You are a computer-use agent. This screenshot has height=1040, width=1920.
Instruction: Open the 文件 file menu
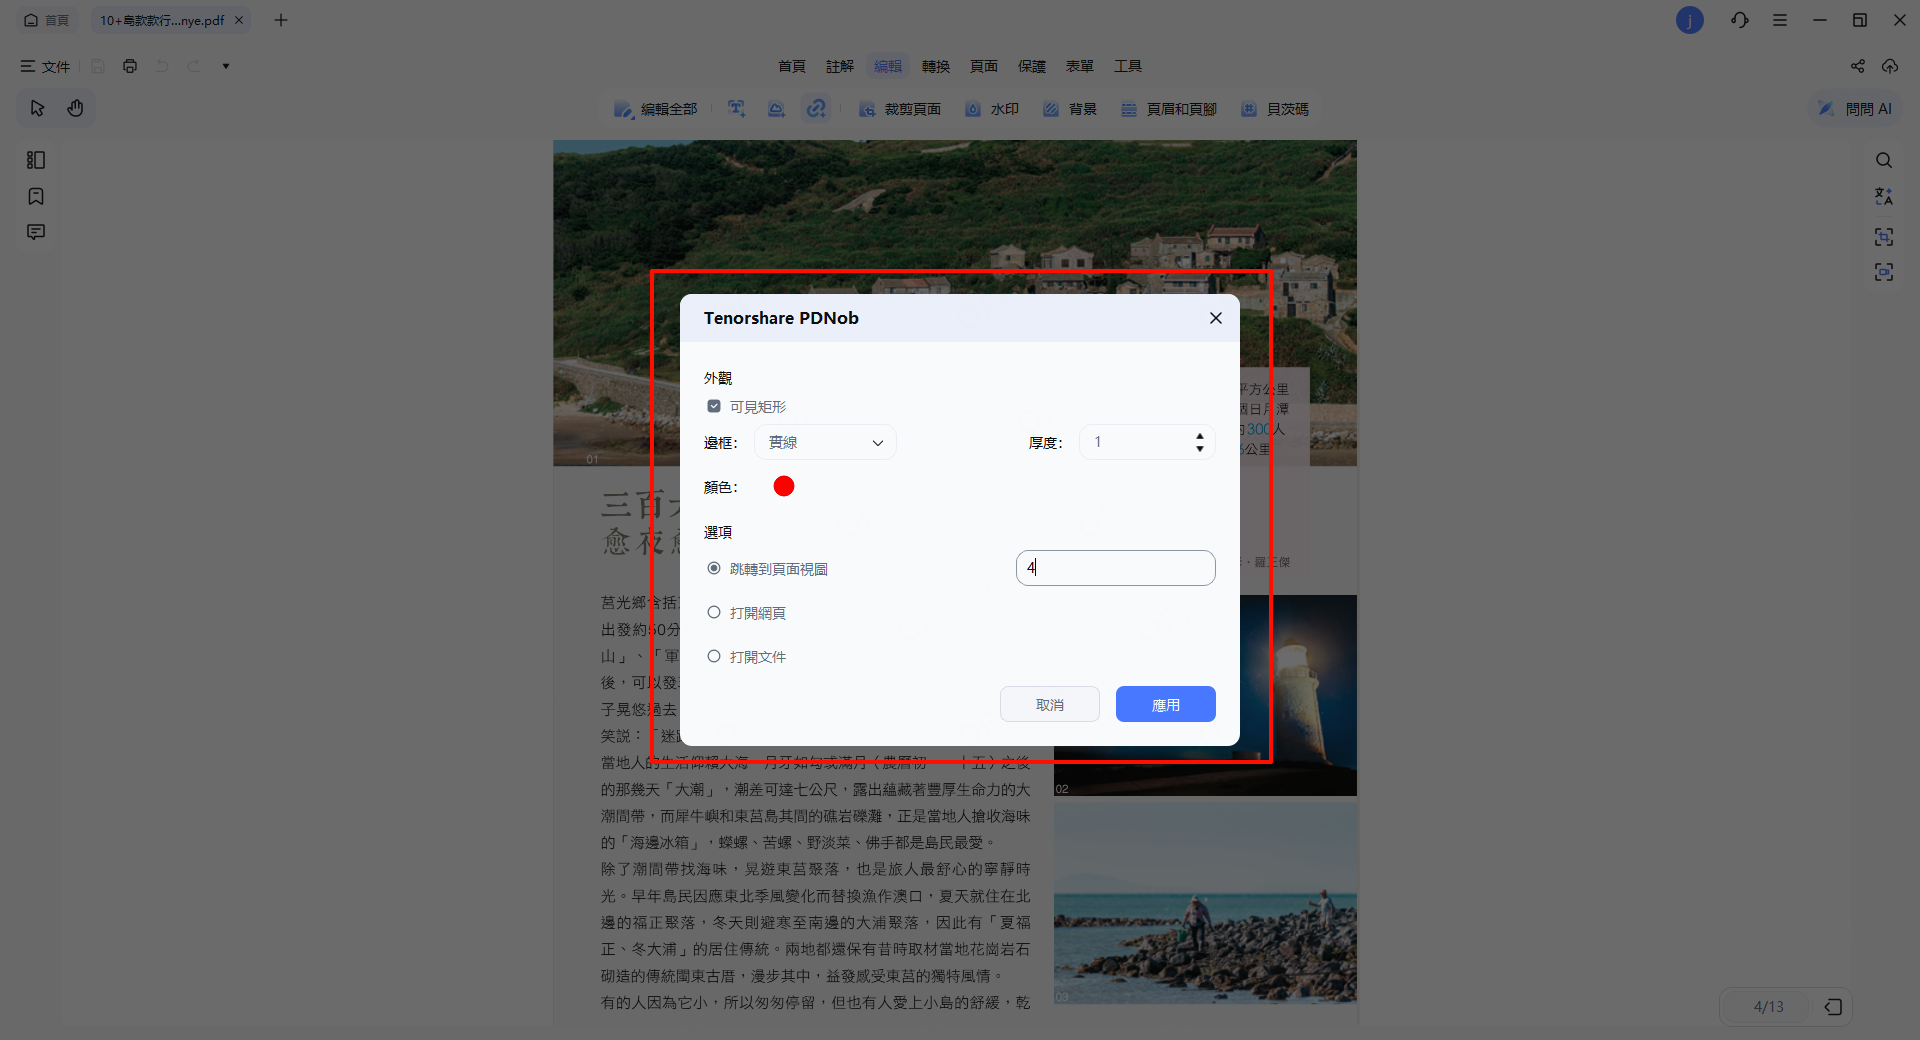(x=46, y=66)
